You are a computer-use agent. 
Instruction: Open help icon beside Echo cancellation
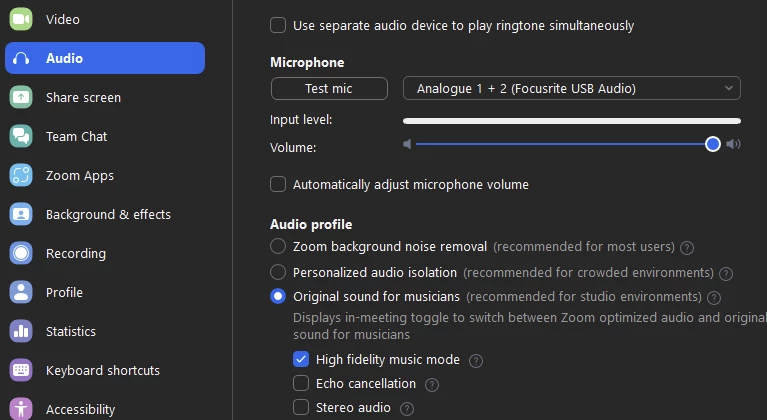(x=431, y=385)
